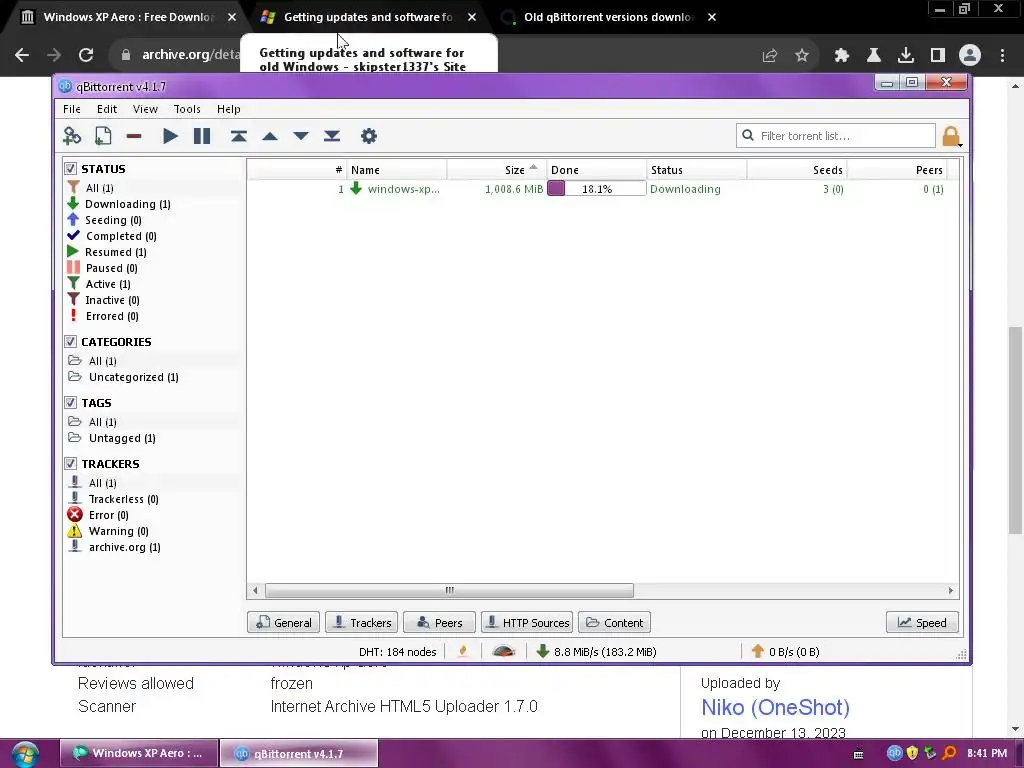Toggle the TAGS filter checkbox

(71, 402)
